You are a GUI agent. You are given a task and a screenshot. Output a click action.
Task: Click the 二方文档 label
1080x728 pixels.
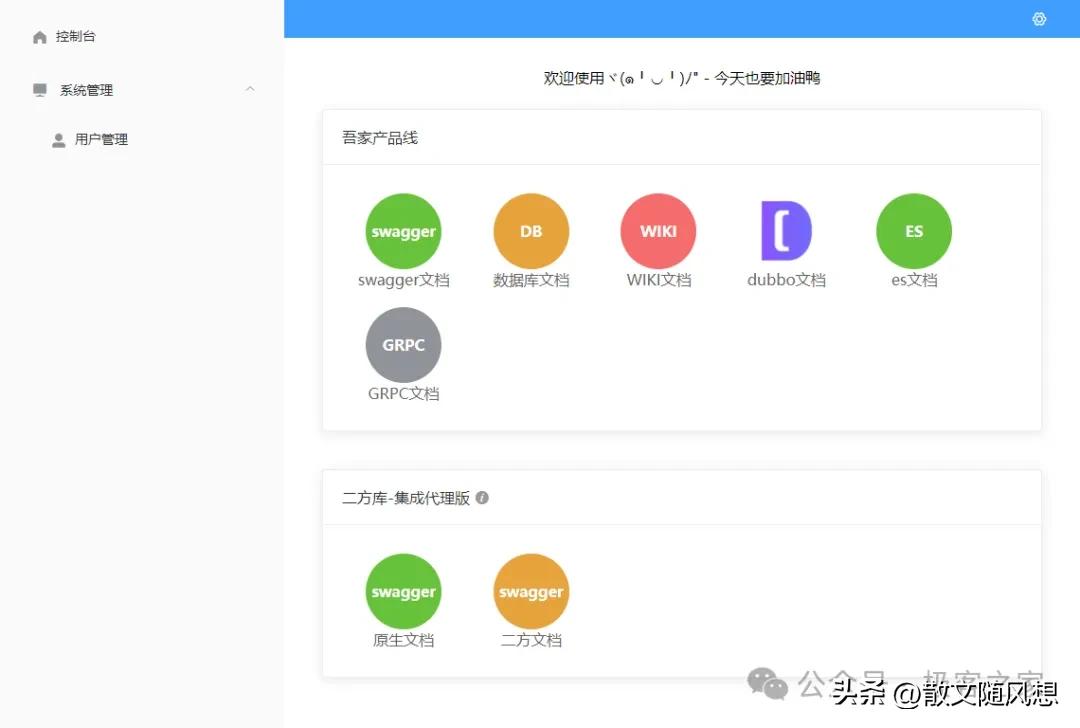click(x=531, y=640)
